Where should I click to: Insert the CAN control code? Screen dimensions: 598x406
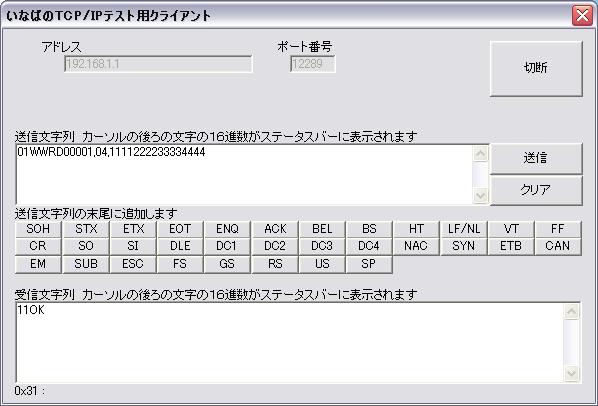558,246
